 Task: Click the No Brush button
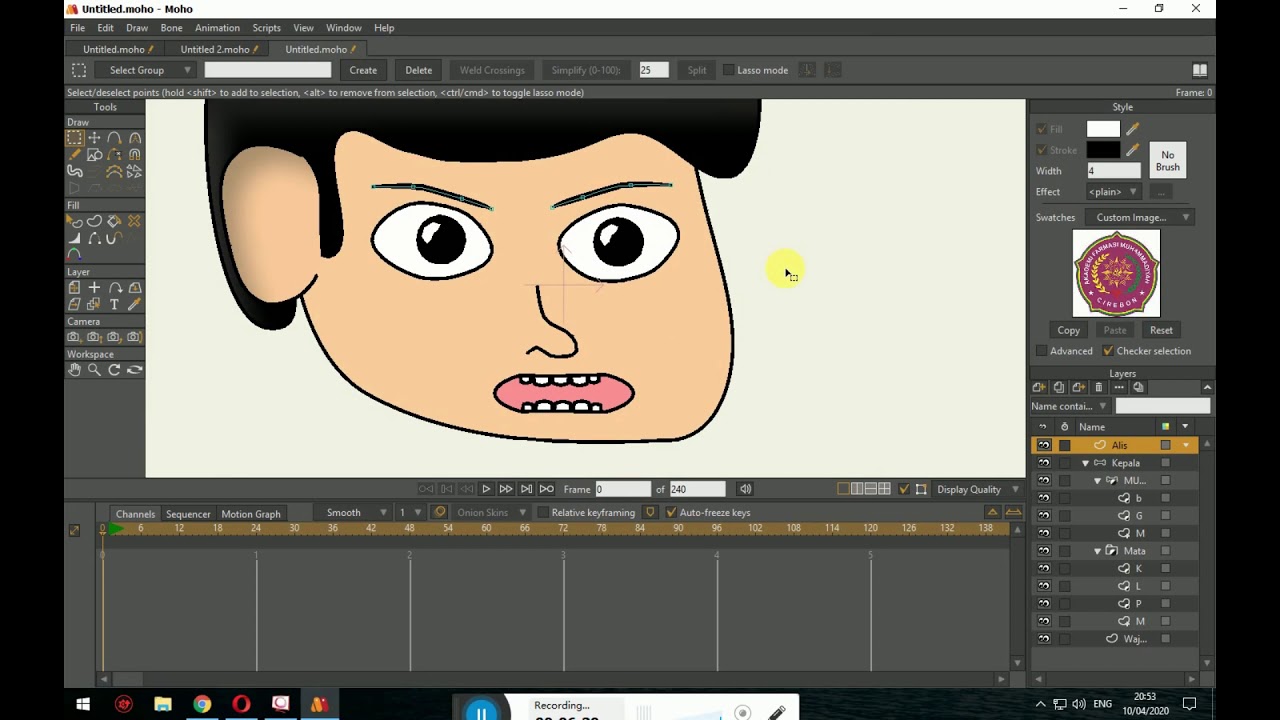[1167, 161]
